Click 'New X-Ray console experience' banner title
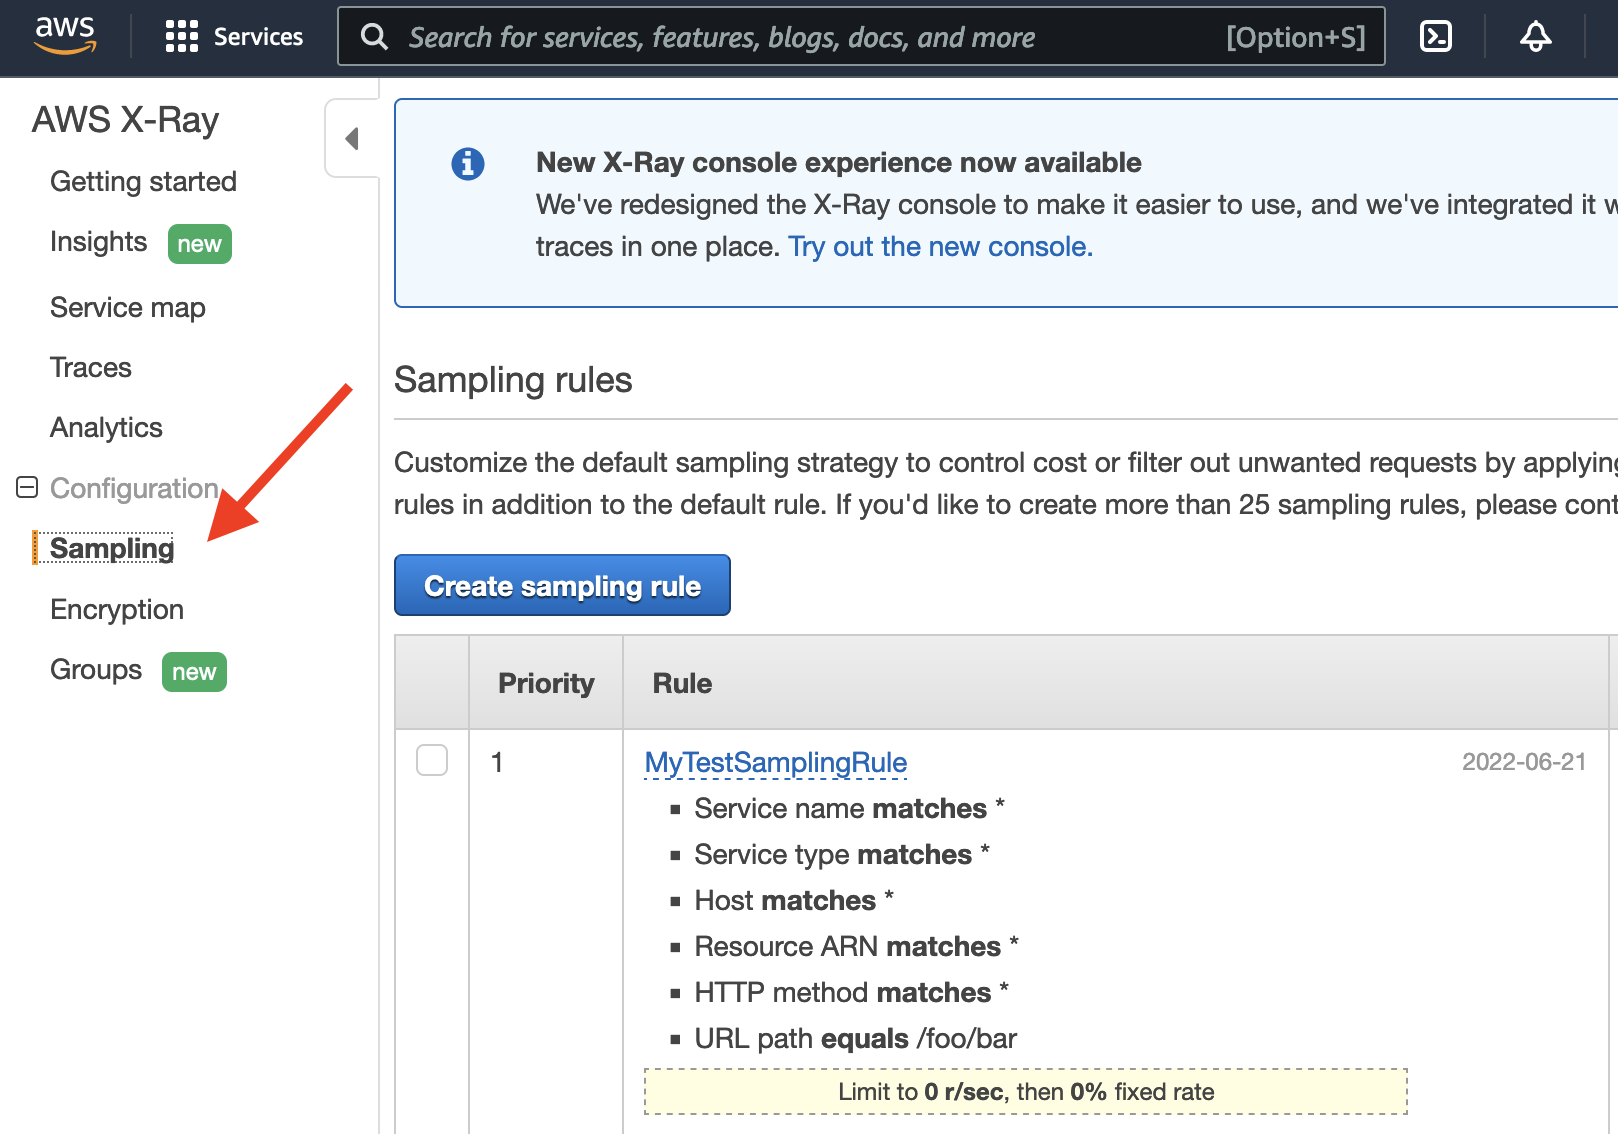This screenshot has width=1618, height=1134. coord(838,163)
